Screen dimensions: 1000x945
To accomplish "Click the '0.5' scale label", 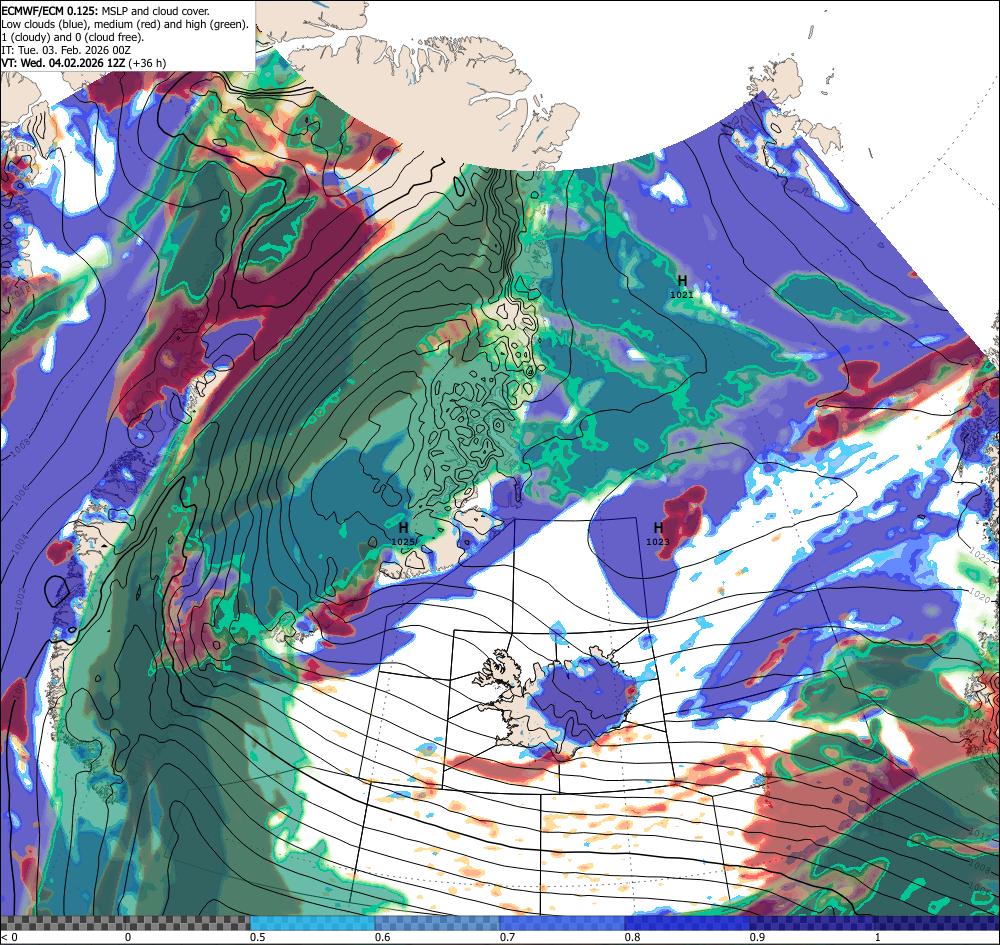I will coord(258,937).
